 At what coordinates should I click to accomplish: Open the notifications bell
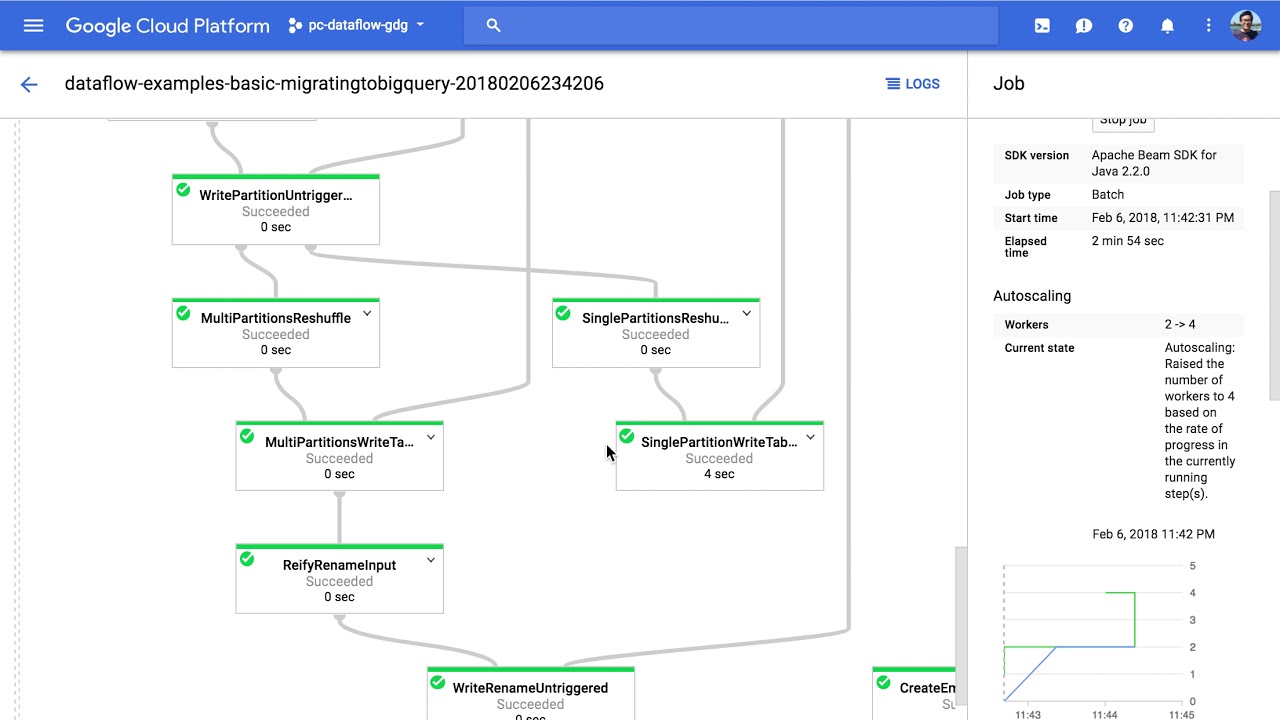[1167, 26]
